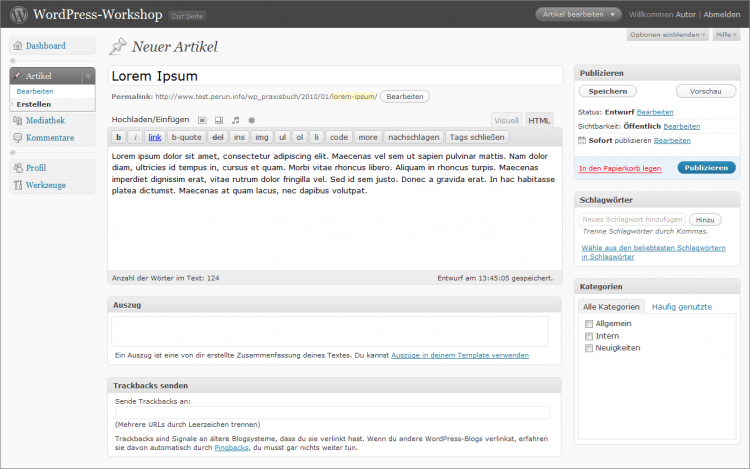The height and width of the screenshot is (469, 750).
Task: Open Dashboard via its house icon
Action: [x=18, y=46]
